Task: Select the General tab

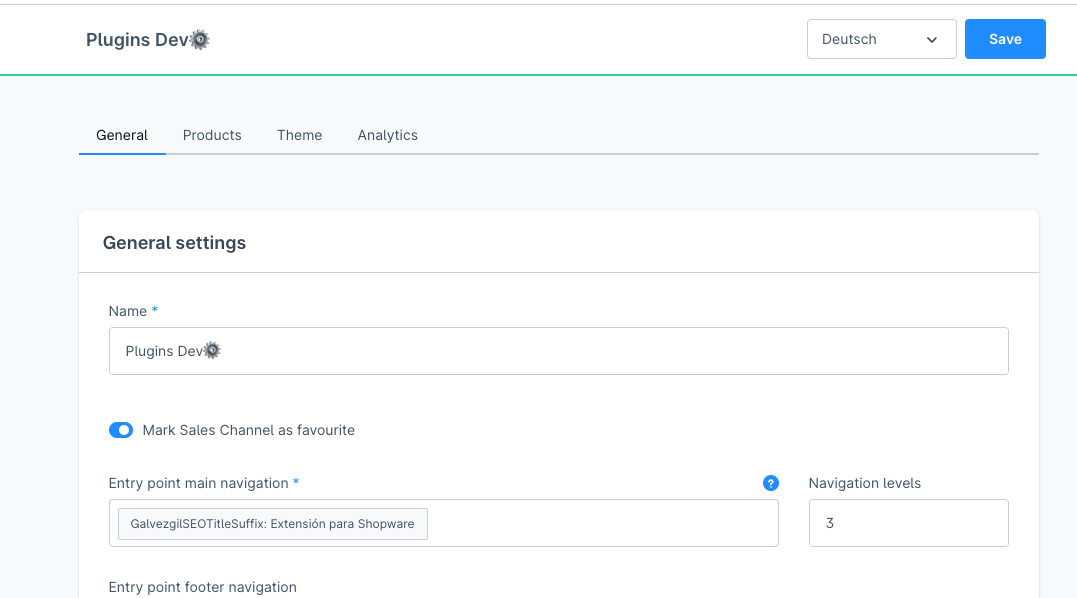Action: [x=122, y=135]
